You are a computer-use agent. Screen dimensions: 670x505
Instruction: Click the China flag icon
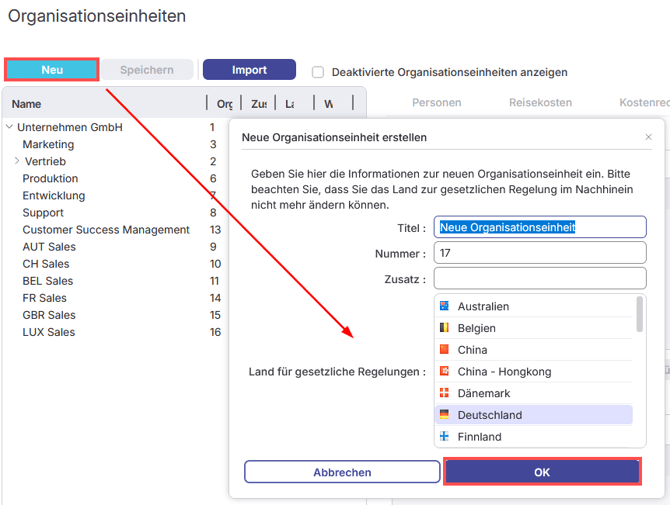click(x=444, y=350)
